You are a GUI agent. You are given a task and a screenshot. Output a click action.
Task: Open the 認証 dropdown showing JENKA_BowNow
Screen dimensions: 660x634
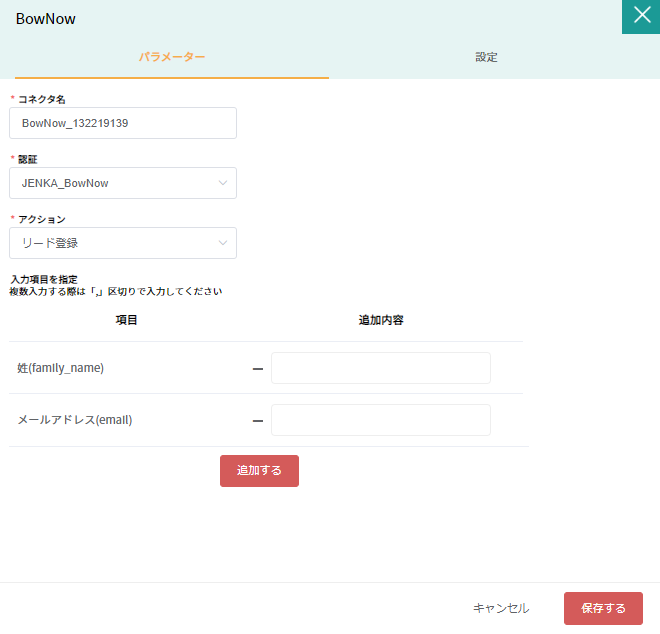123,183
